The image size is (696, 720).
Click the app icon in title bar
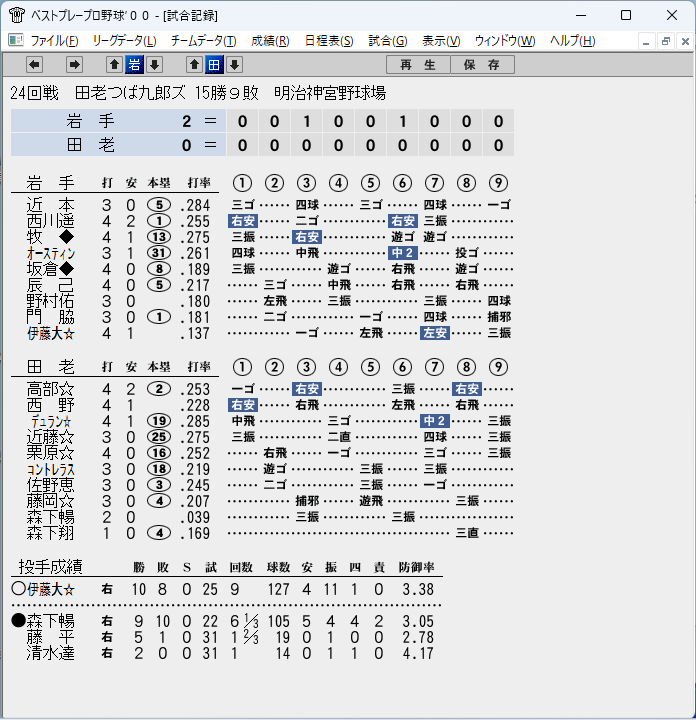coord(17,15)
